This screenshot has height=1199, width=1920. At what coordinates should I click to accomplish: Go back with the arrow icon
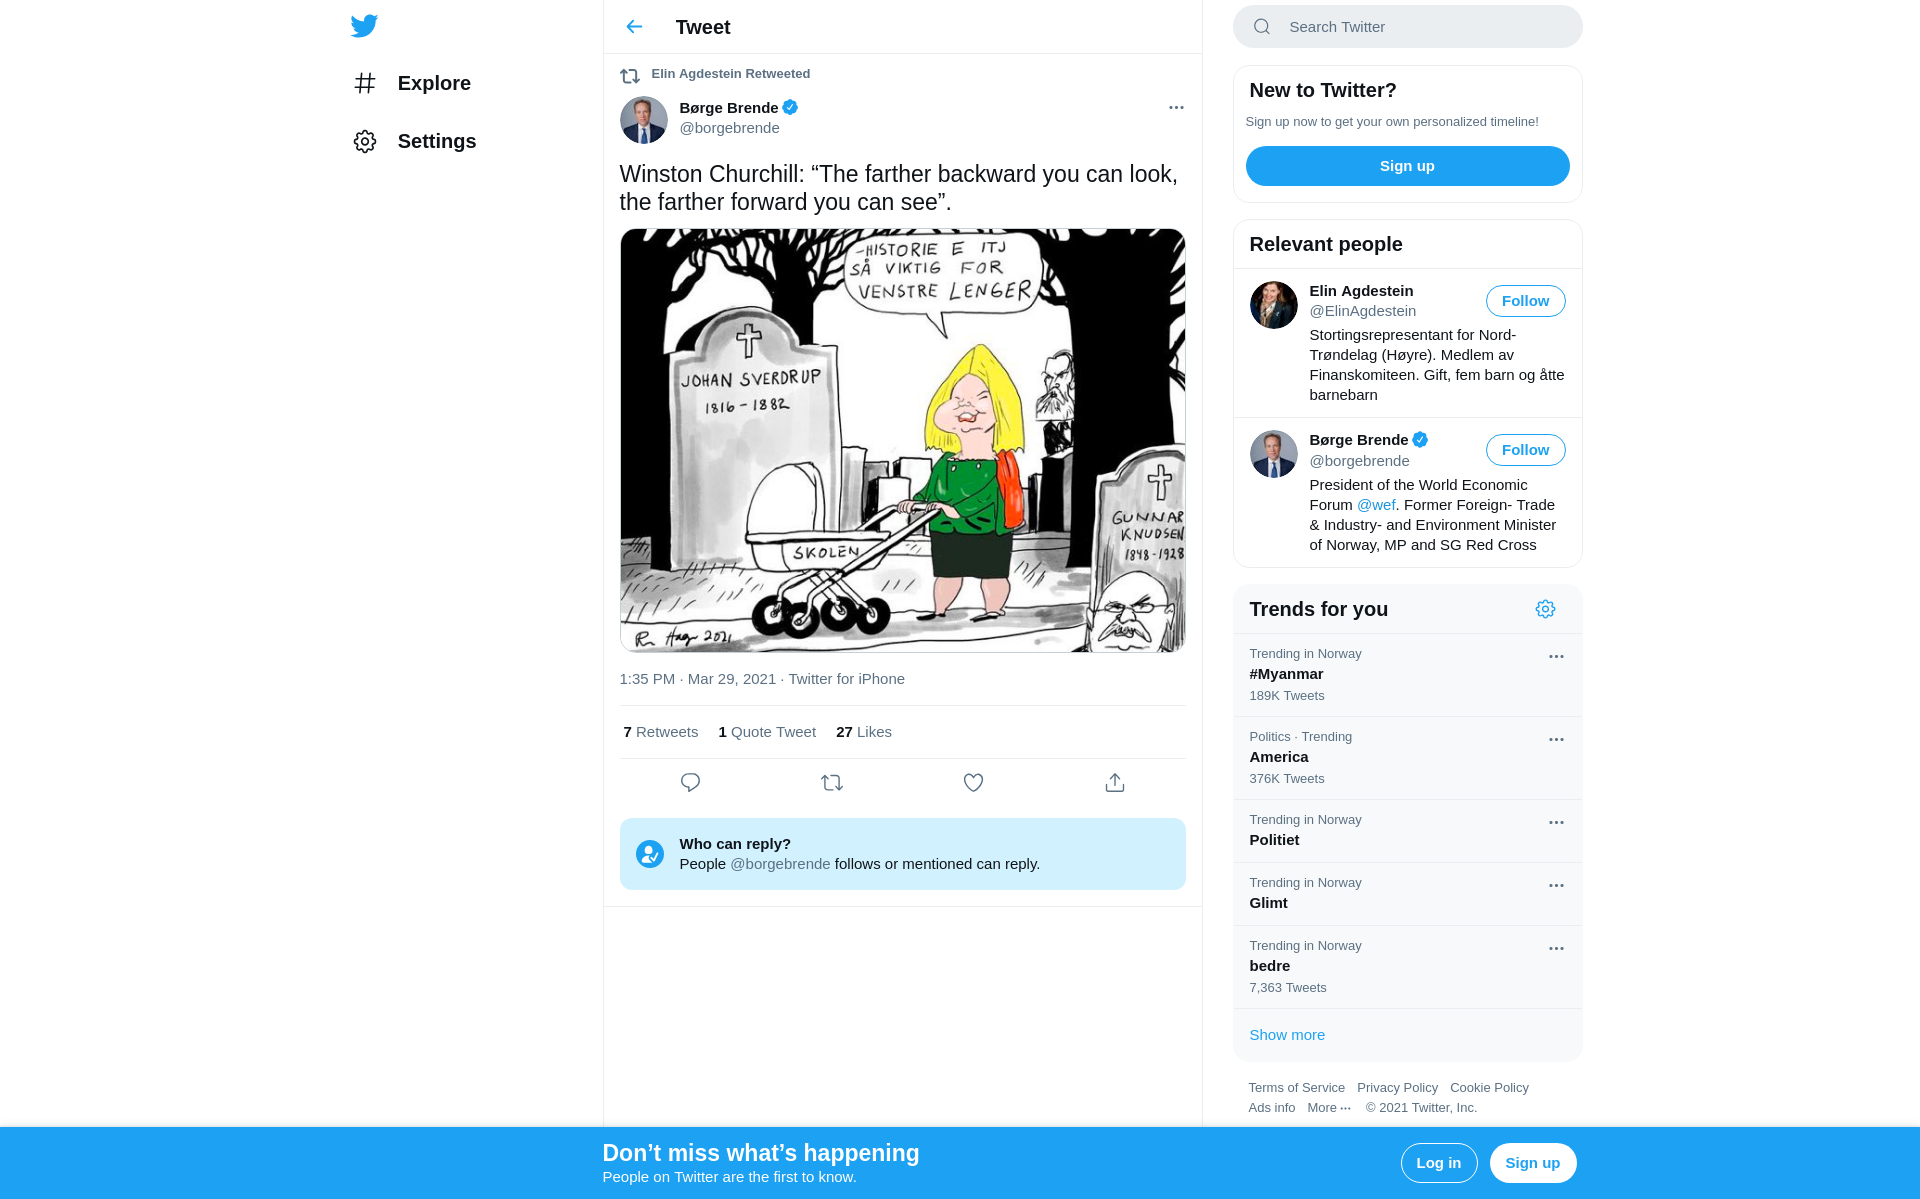(x=634, y=27)
